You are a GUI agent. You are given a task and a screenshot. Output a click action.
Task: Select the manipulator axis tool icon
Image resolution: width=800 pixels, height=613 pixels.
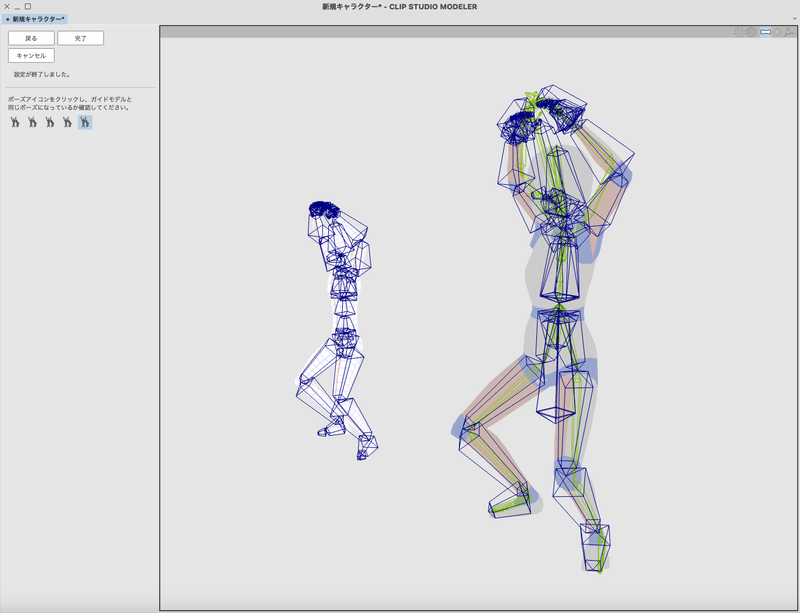coord(789,31)
